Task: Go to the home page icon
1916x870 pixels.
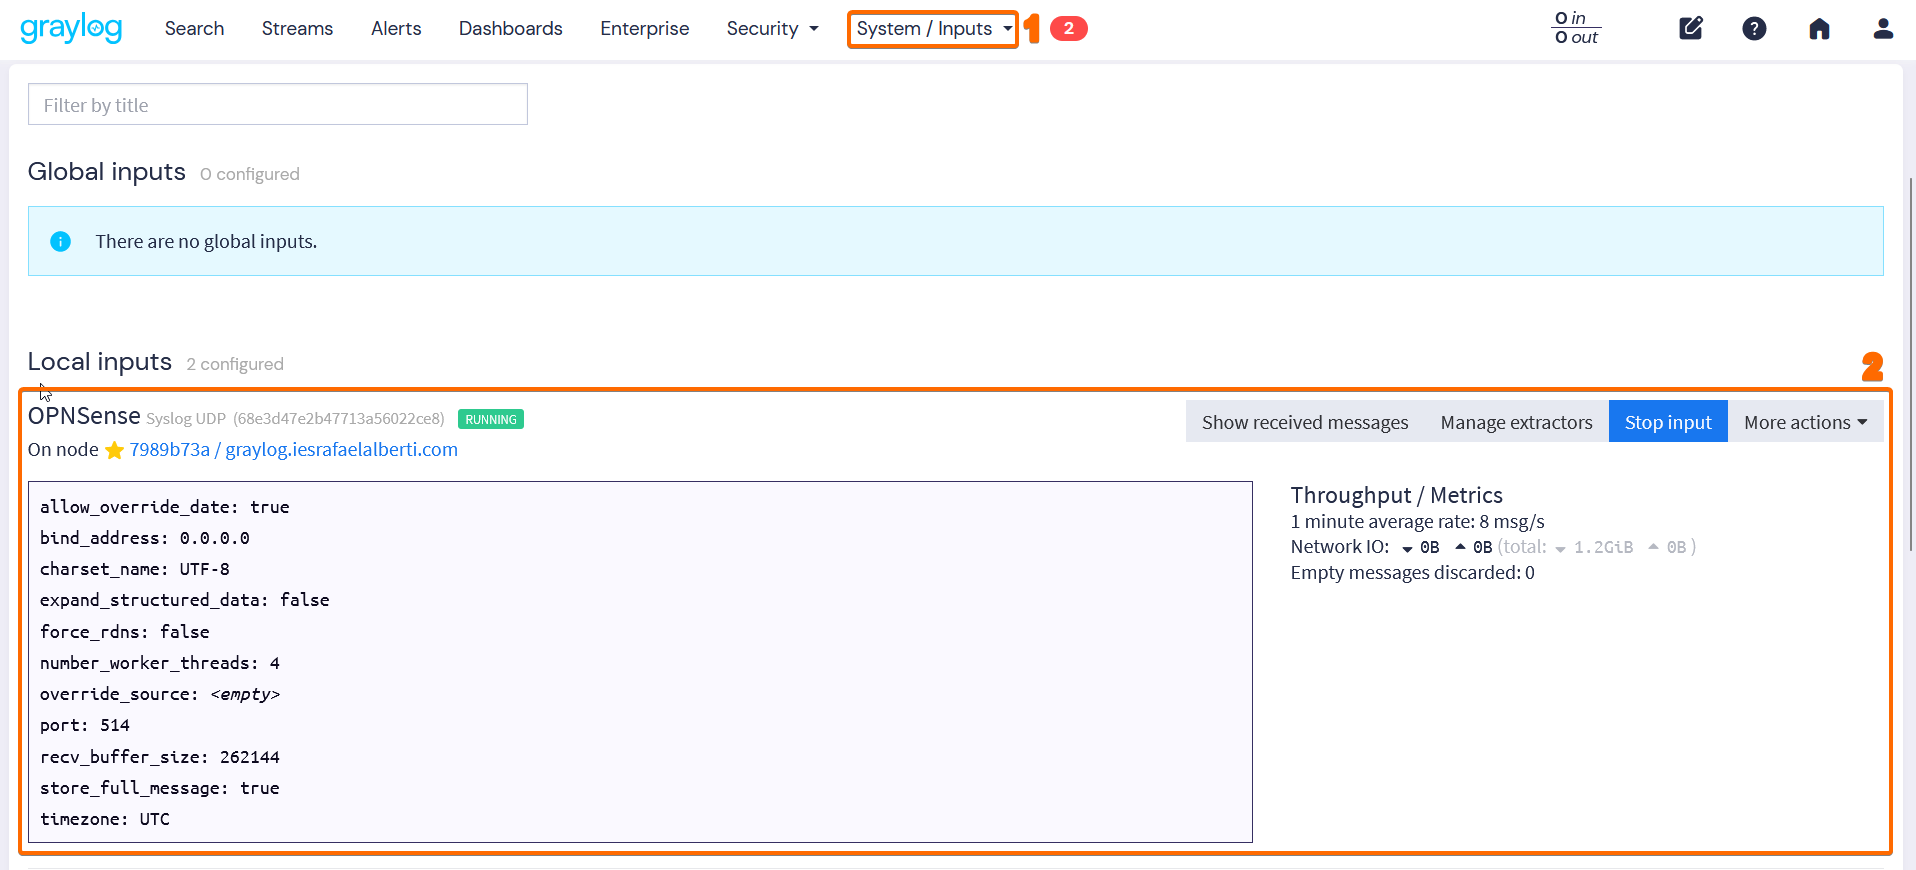Action: 1819,29
